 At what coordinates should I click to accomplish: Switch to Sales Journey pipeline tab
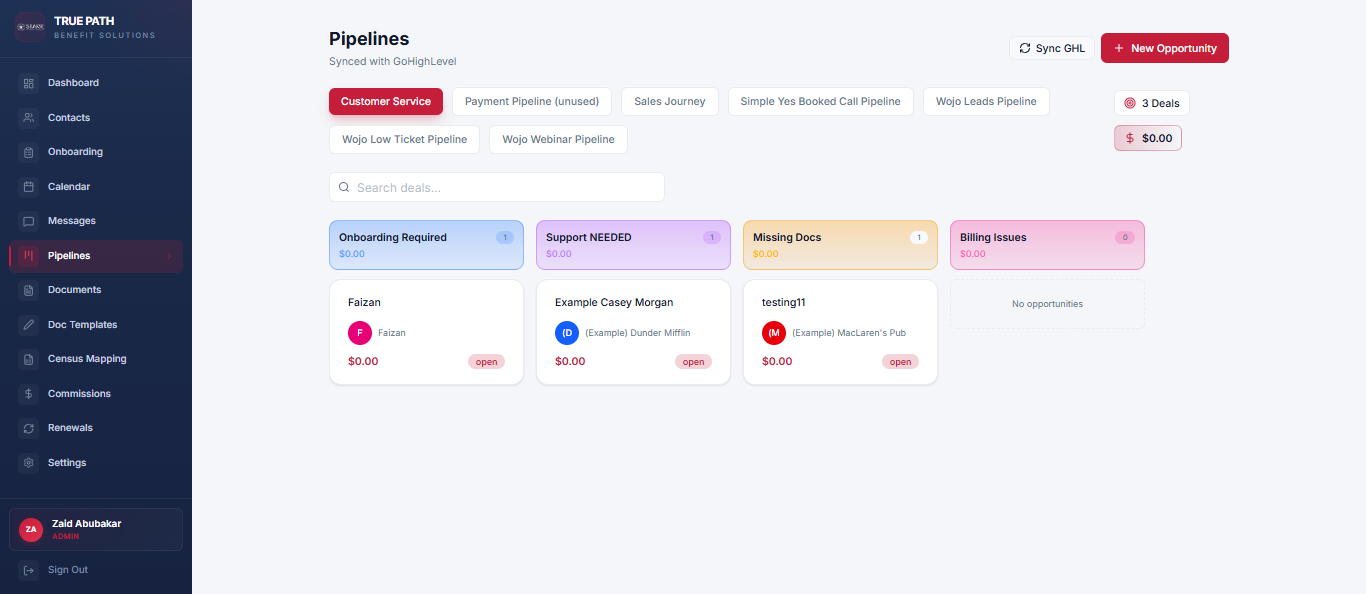click(x=669, y=102)
